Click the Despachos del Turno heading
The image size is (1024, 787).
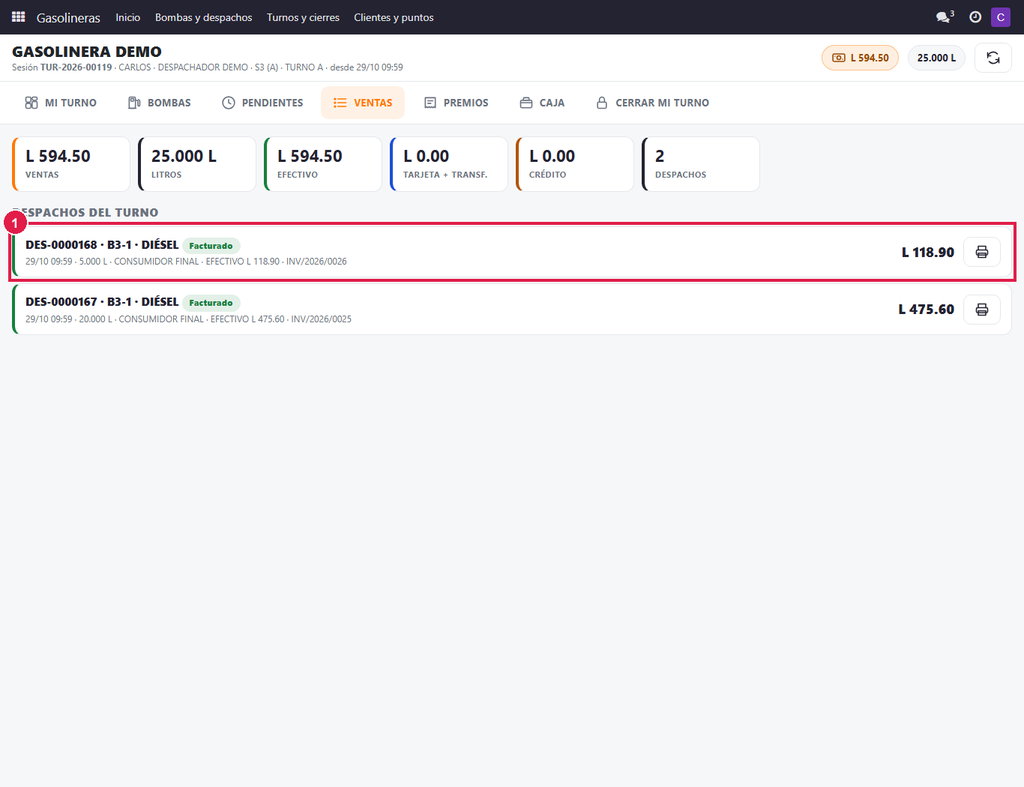(86, 212)
